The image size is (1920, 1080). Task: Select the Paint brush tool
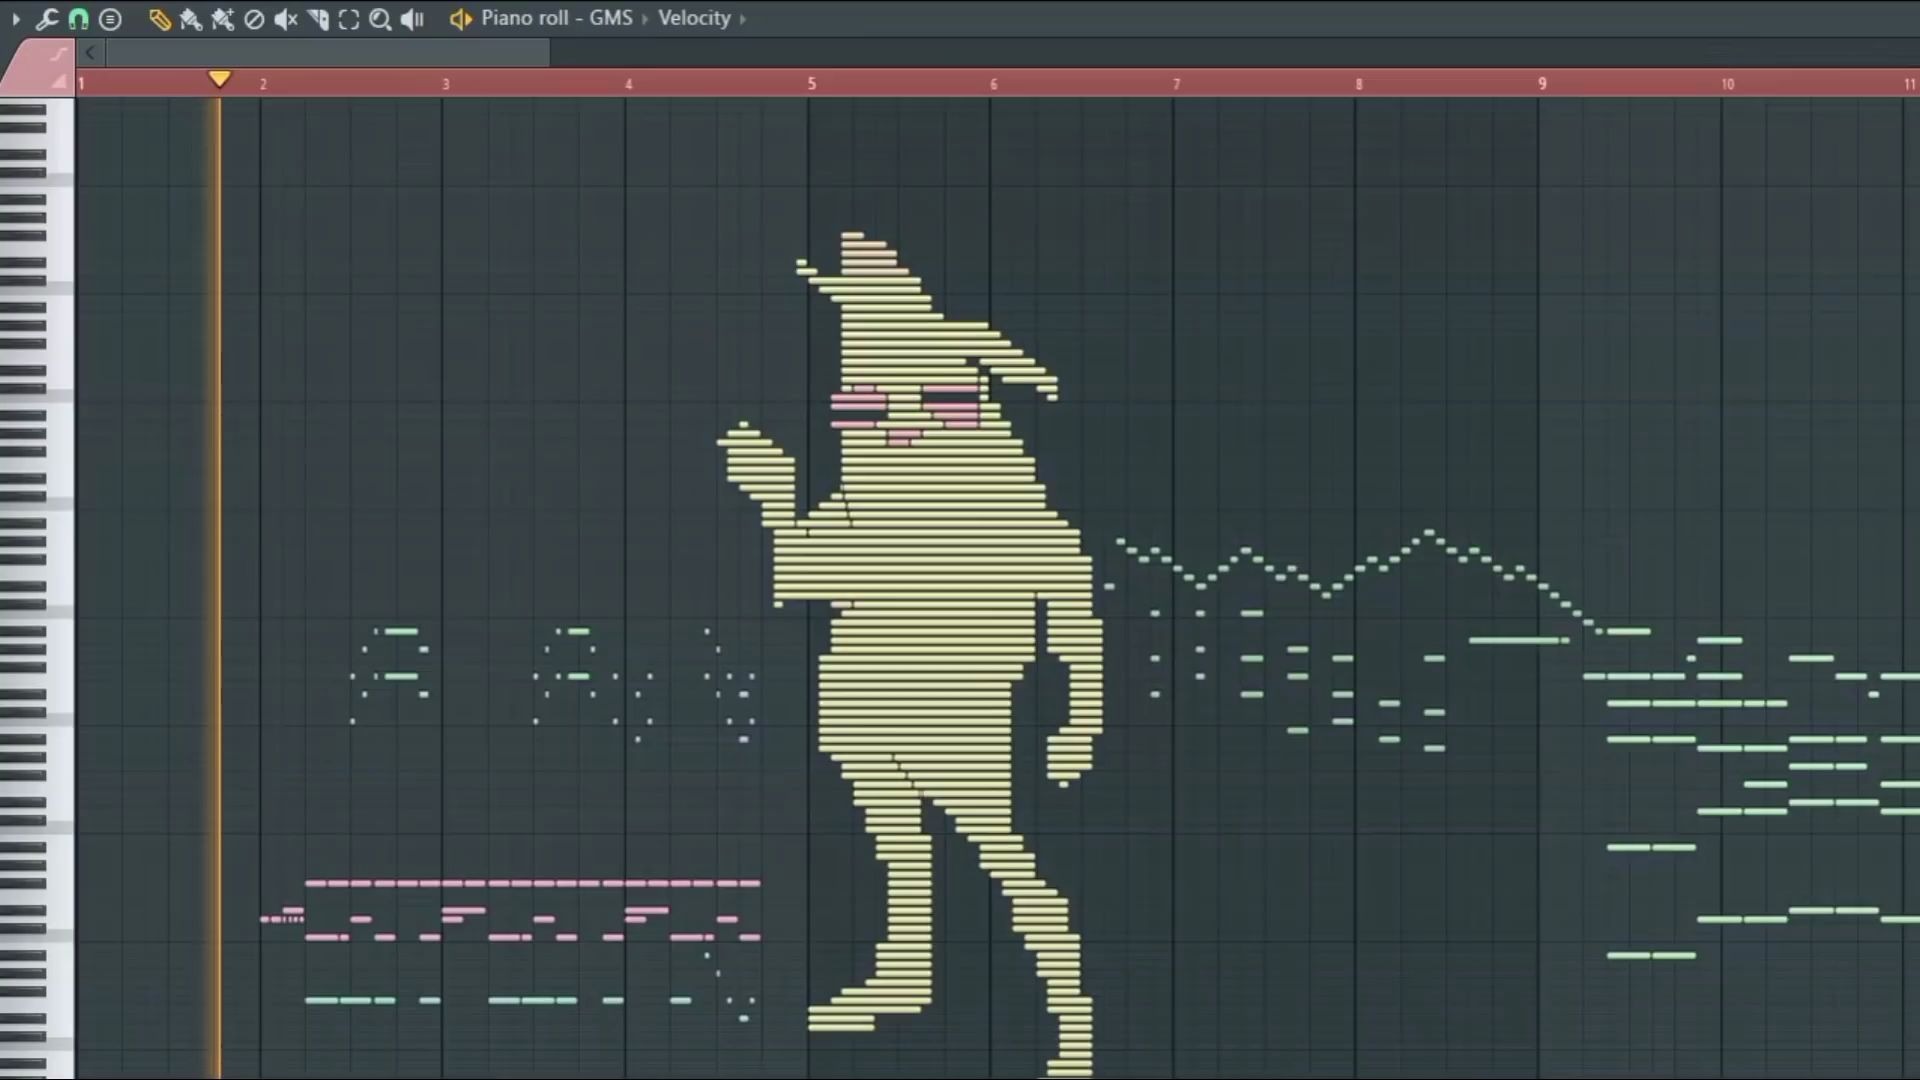[191, 19]
